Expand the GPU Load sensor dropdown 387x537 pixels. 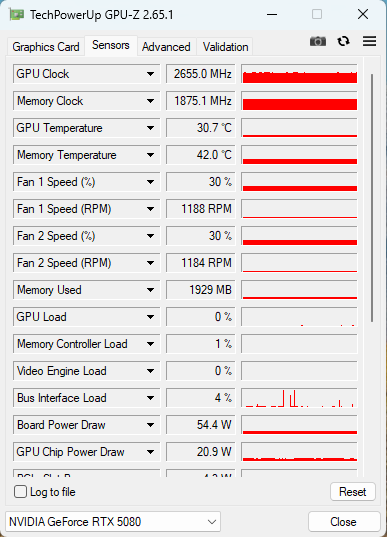(x=150, y=317)
